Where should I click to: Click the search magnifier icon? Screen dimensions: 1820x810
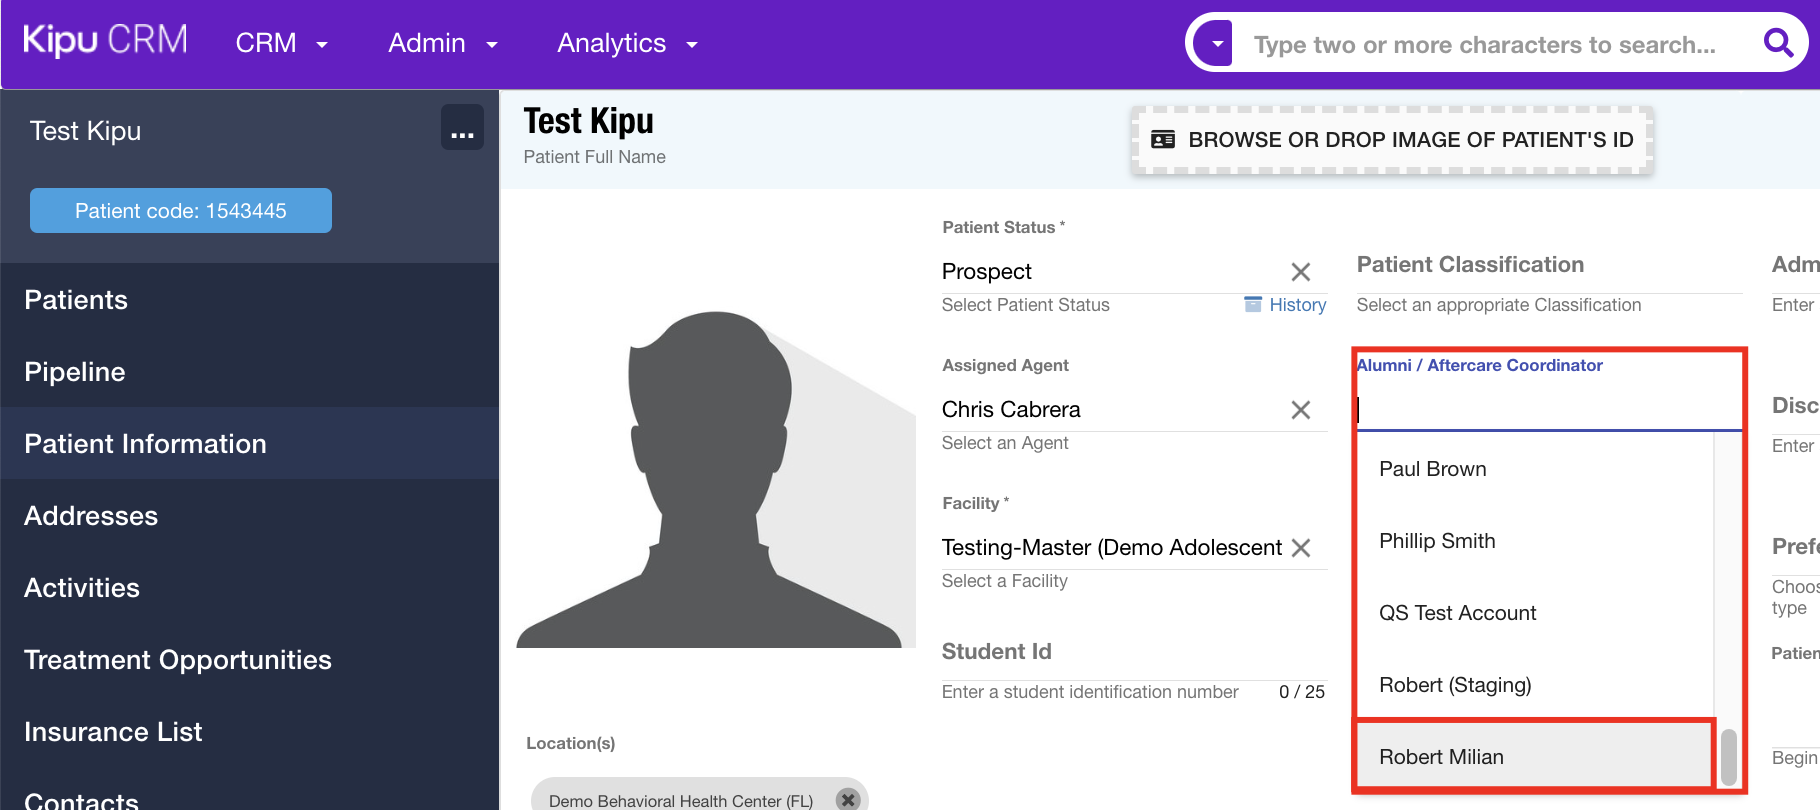1778,43
